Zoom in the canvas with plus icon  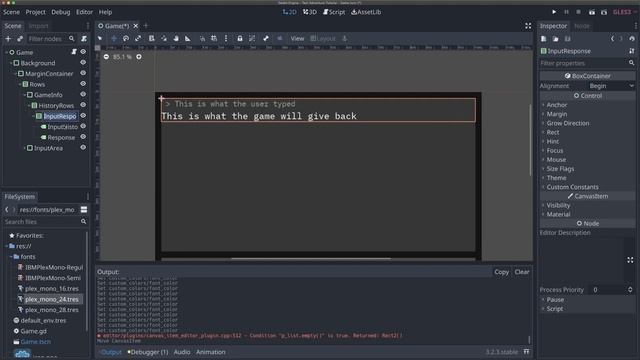[x=139, y=57]
